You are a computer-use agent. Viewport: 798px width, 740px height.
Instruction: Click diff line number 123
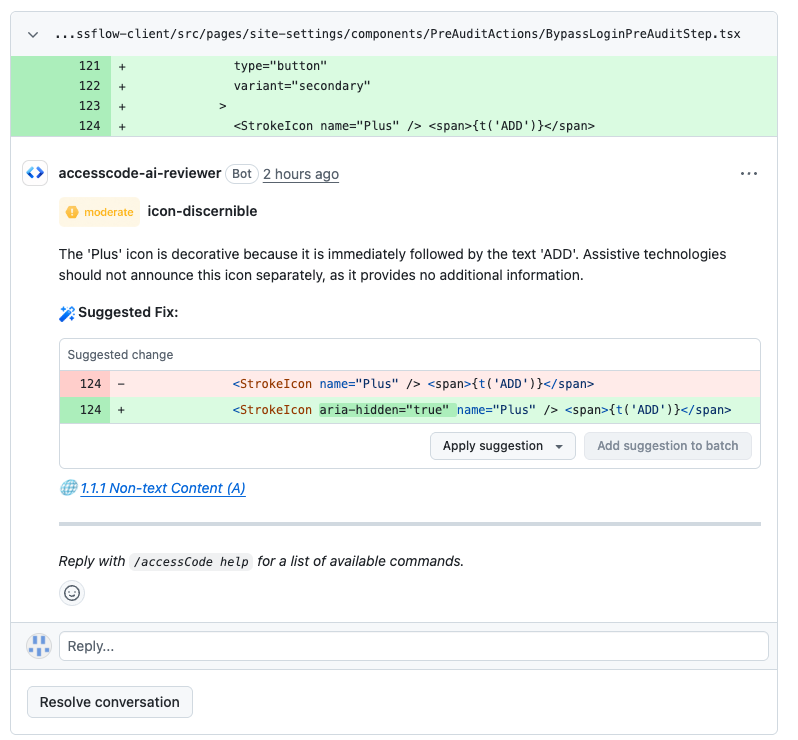pos(90,106)
